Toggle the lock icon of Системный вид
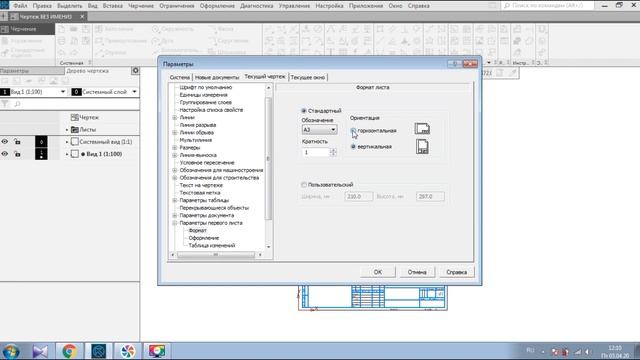 point(17,142)
